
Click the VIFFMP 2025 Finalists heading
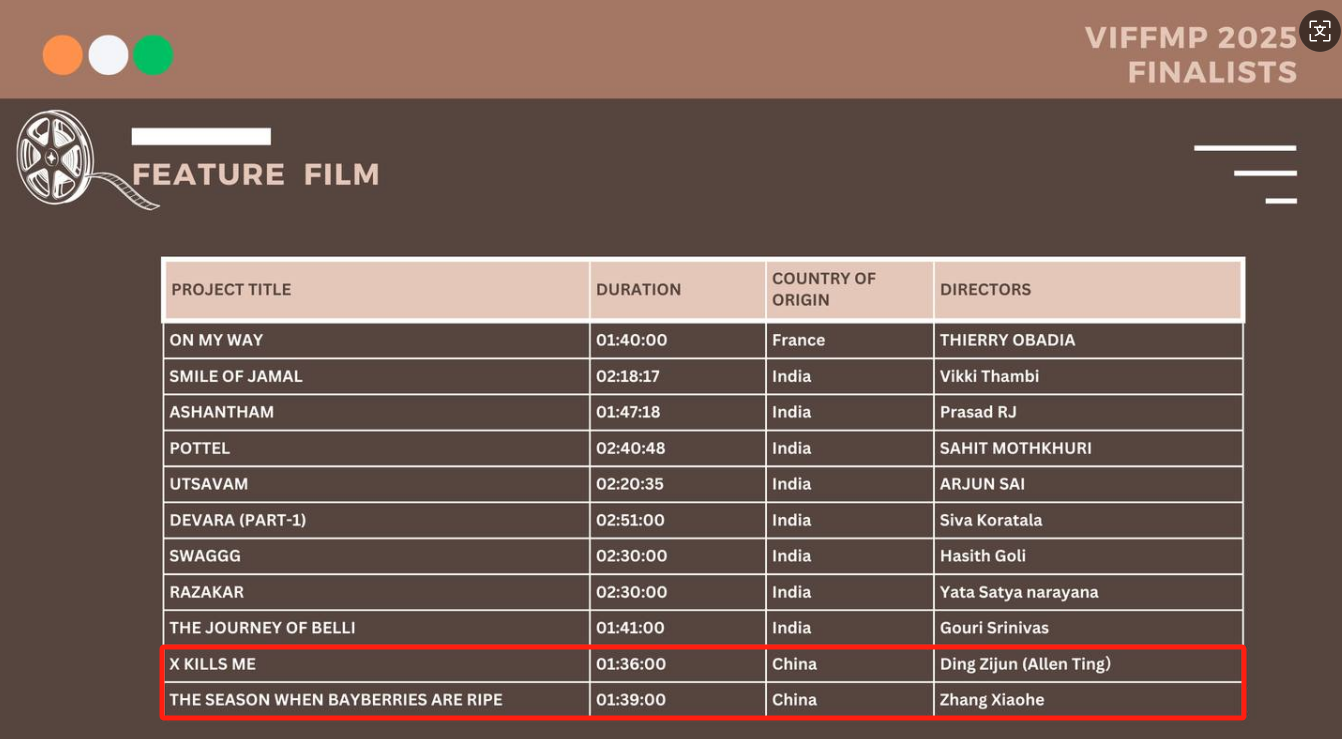click(1191, 55)
